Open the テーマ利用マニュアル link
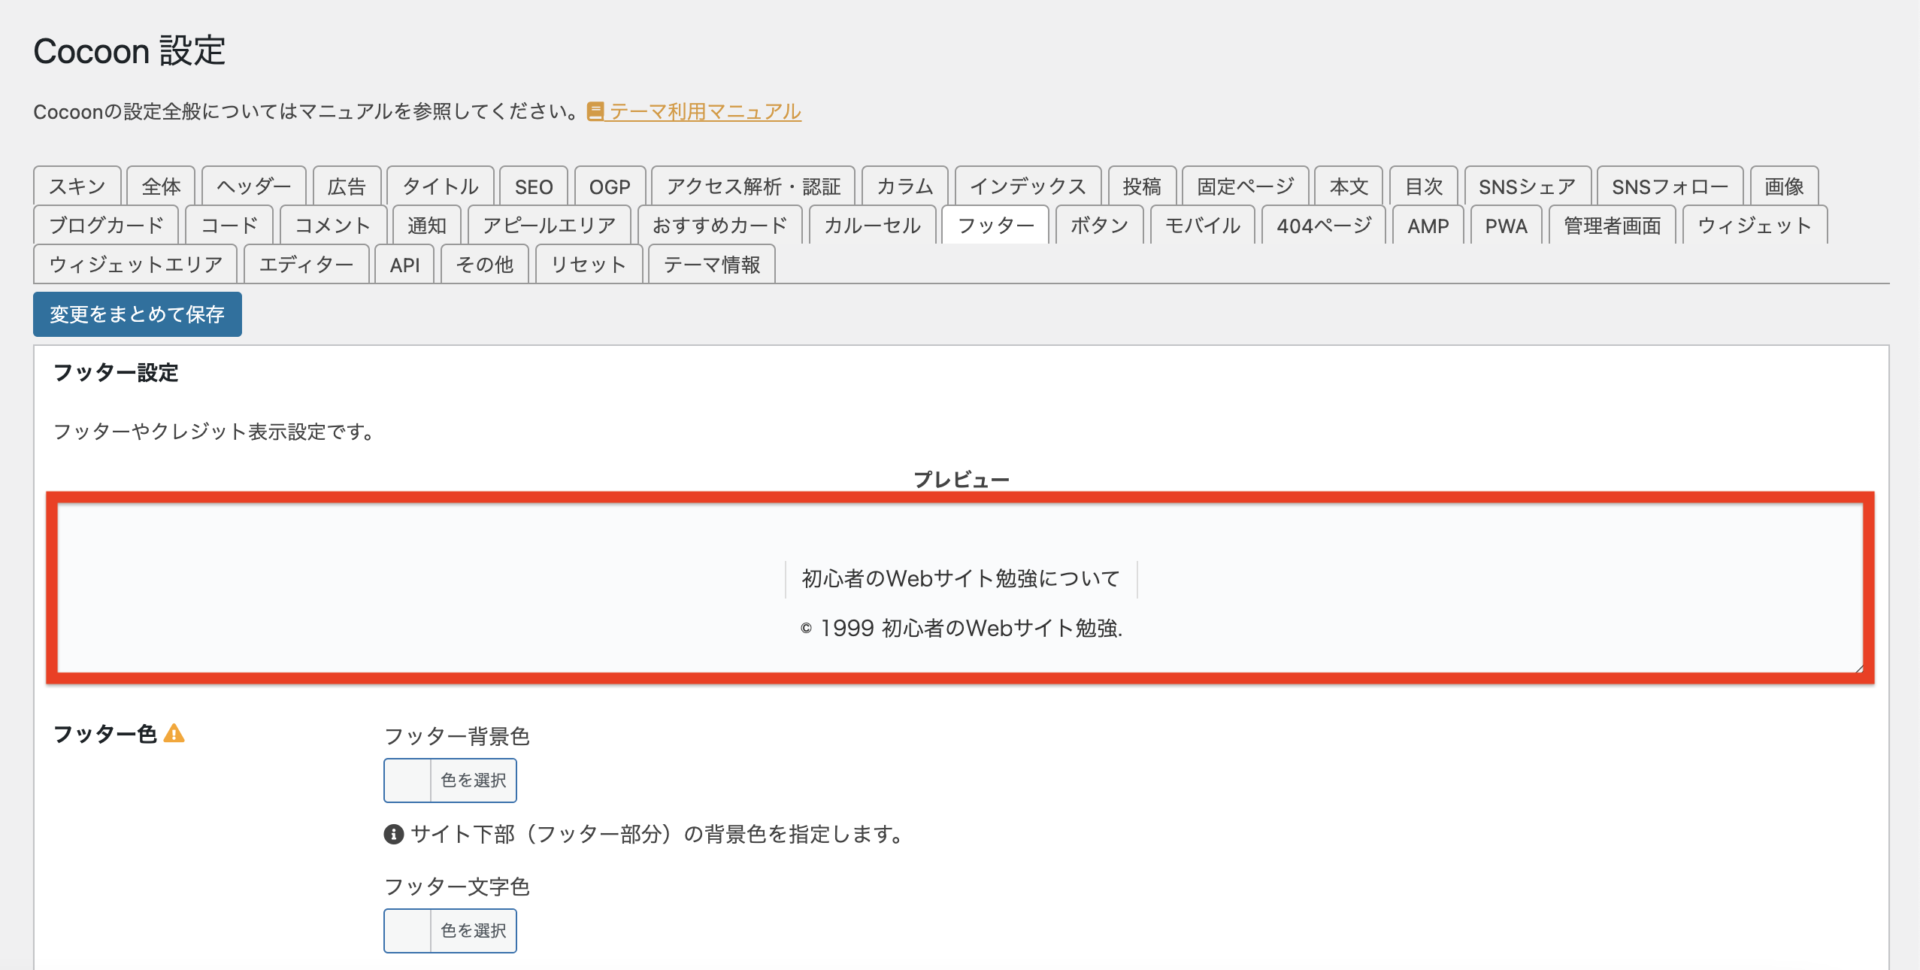1920x970 pixels. [705, 111]
